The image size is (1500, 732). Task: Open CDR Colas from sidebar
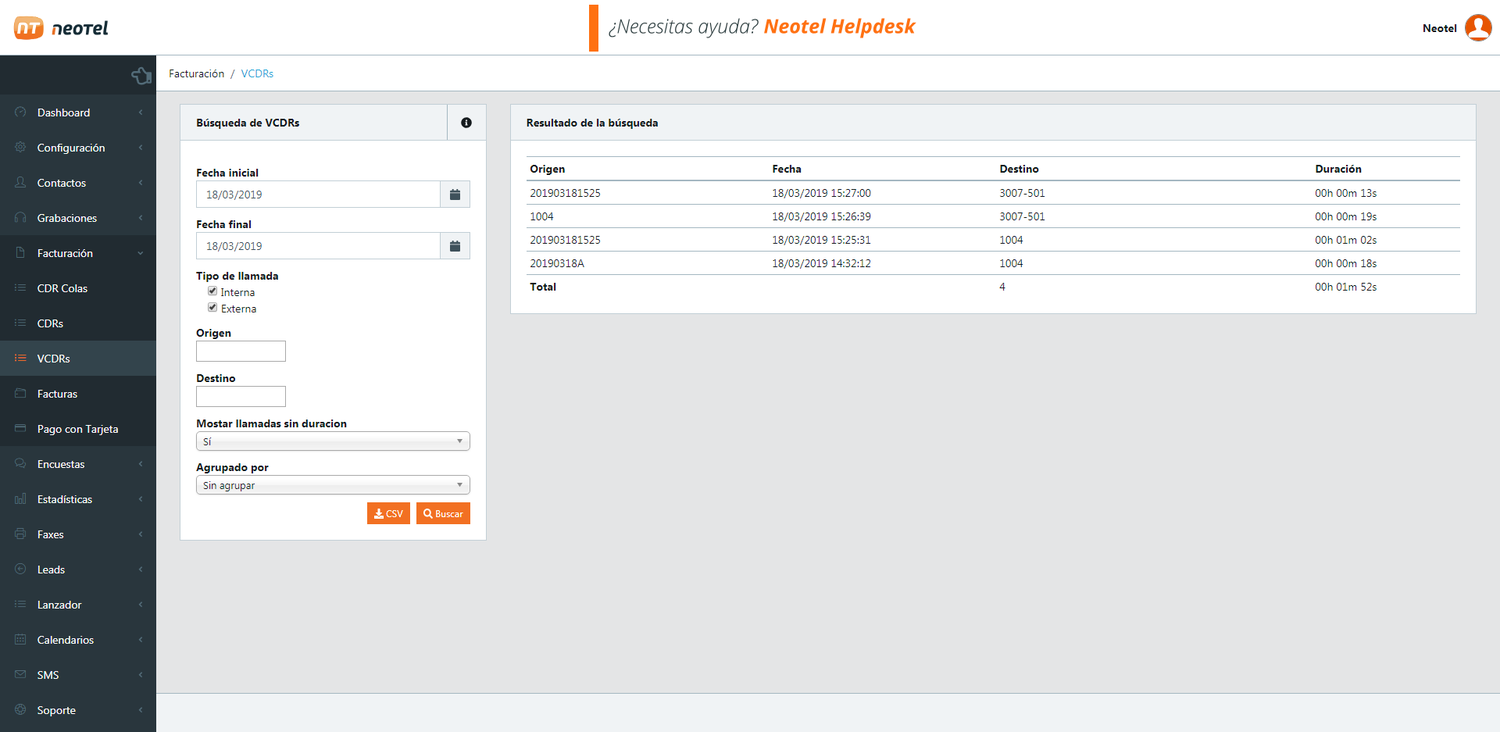[x=62, y=288]
